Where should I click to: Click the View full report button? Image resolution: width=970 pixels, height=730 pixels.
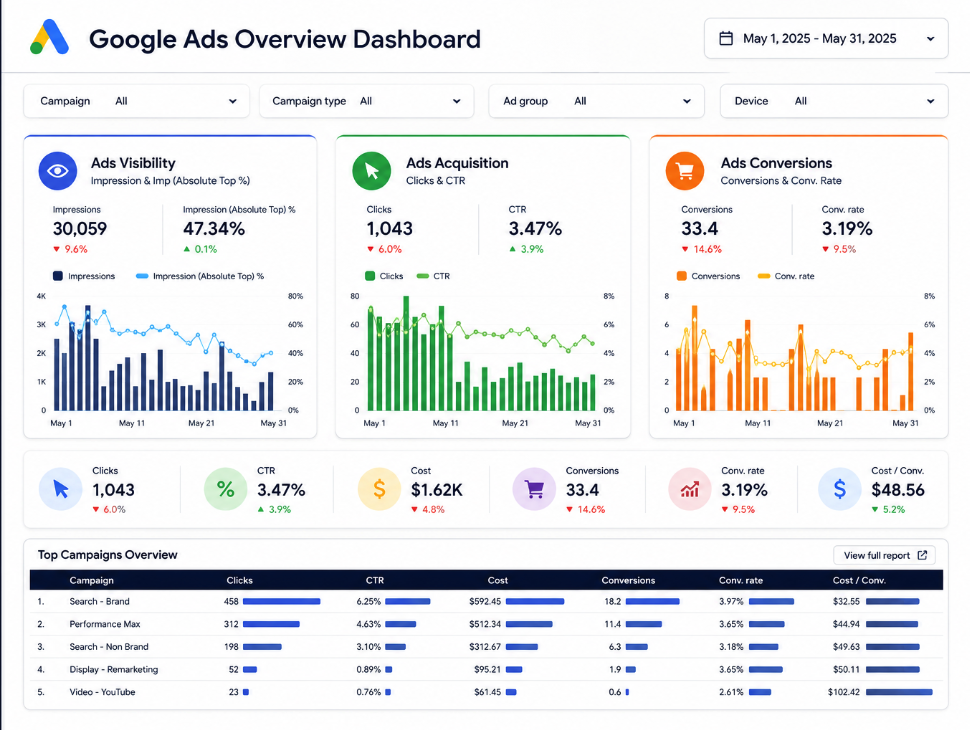[885, 556]
